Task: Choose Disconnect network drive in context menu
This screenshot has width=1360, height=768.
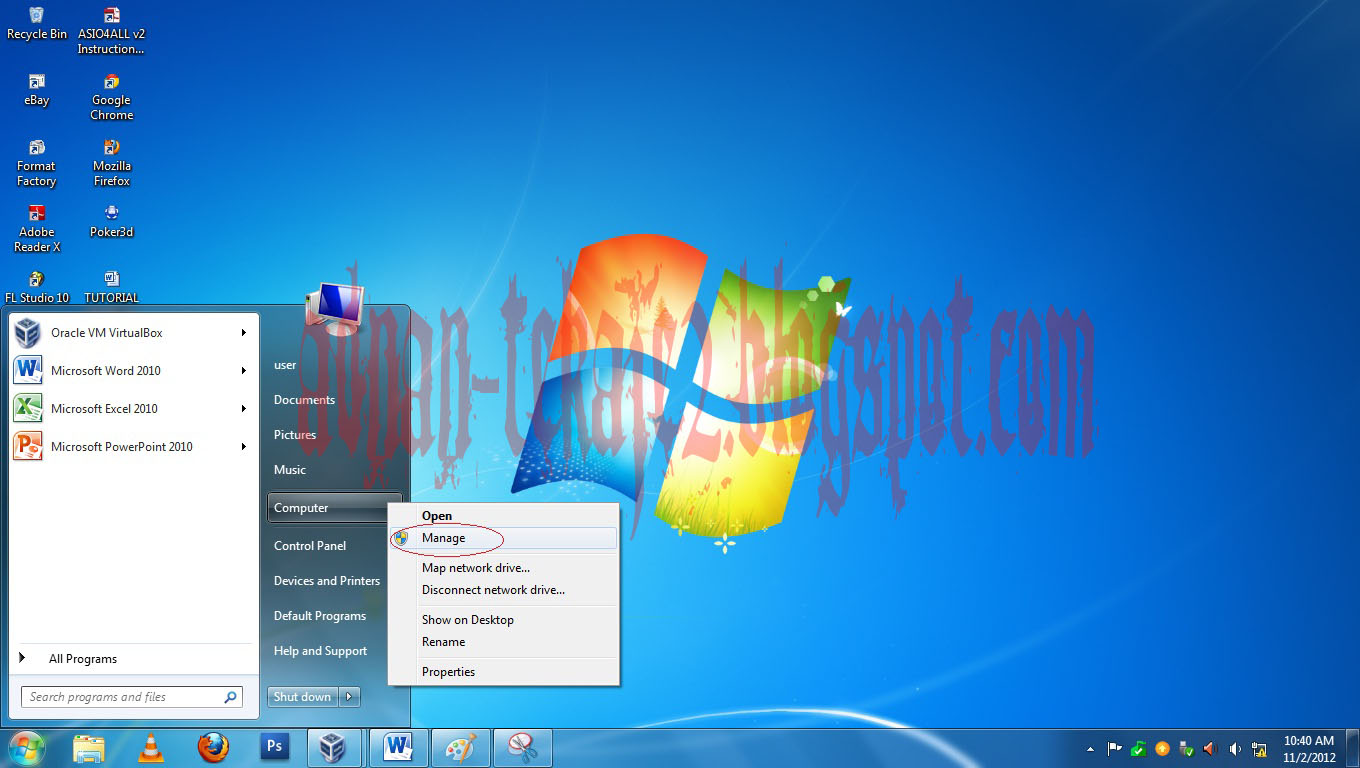Action: pyautogui.click(x=504, y=590)
